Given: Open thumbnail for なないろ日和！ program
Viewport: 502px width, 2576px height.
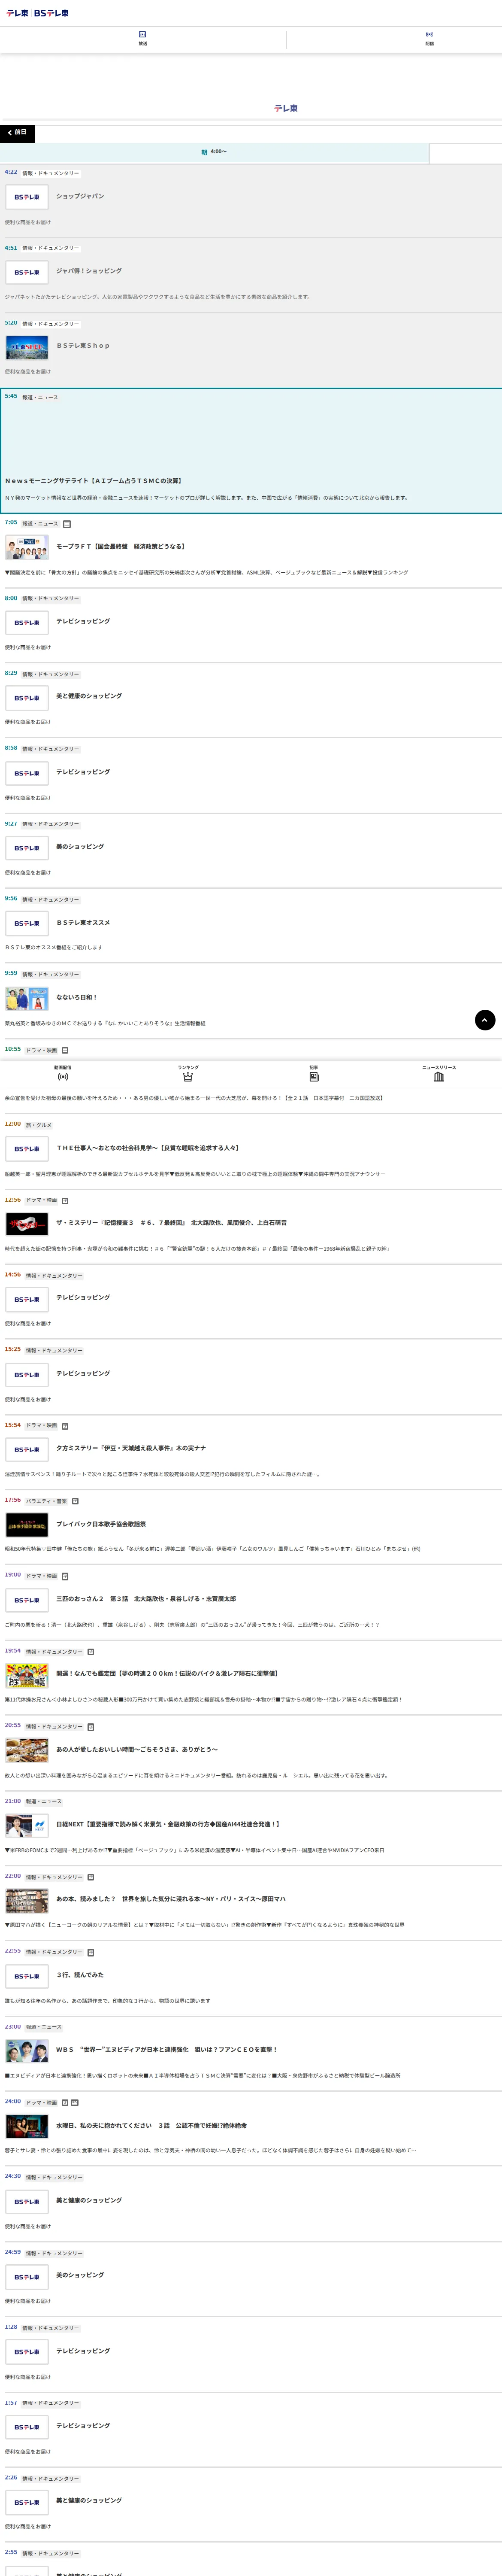Looking at the screenshot, I should tap(27, 998).
